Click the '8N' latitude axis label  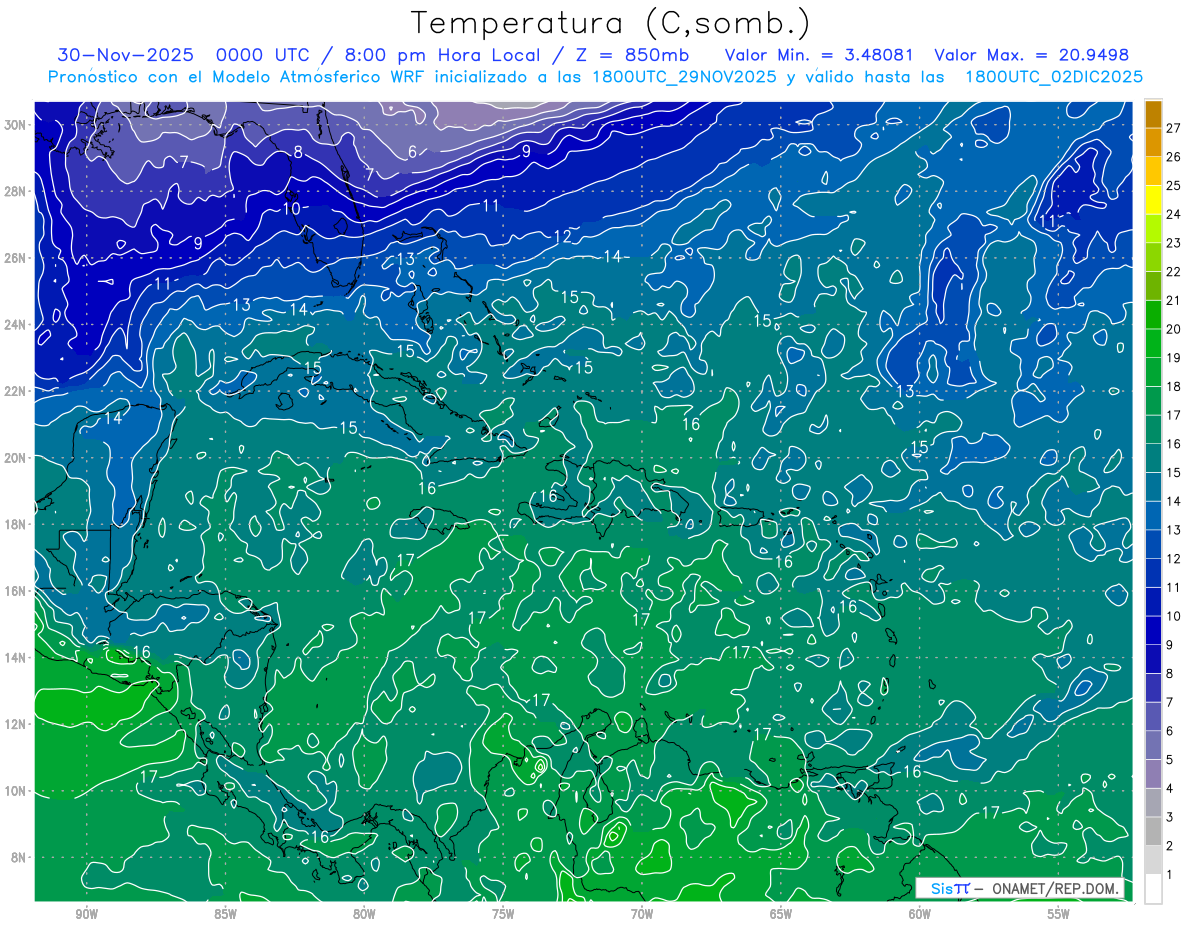click(19, 858)
